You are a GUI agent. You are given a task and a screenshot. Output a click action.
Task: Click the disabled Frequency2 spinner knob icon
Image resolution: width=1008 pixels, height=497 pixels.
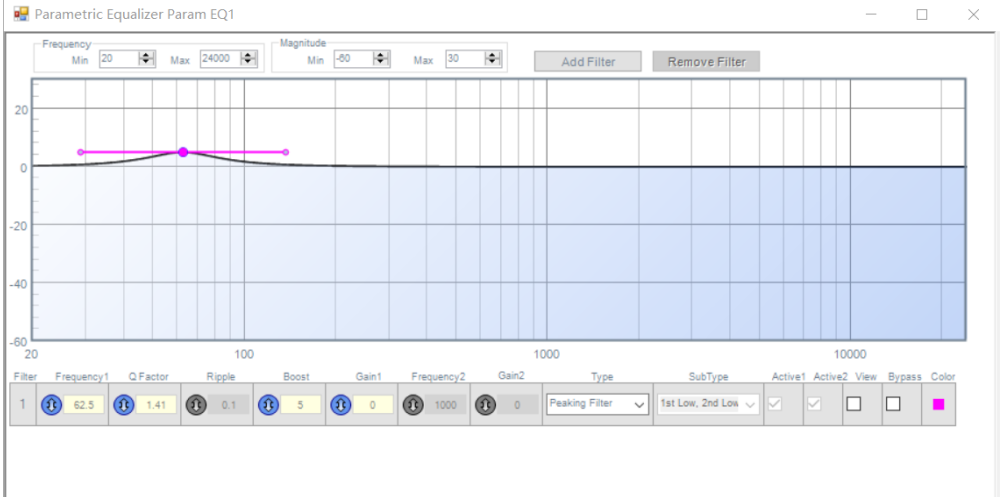coord(413,405)
